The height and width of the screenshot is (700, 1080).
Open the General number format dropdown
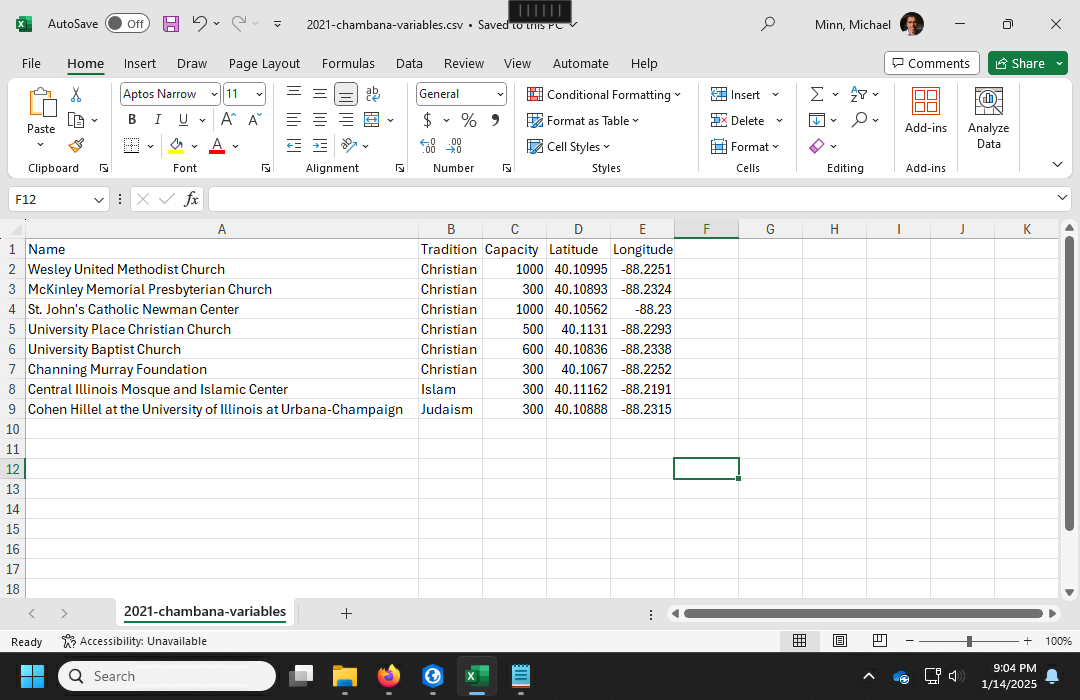coord(500,94)
